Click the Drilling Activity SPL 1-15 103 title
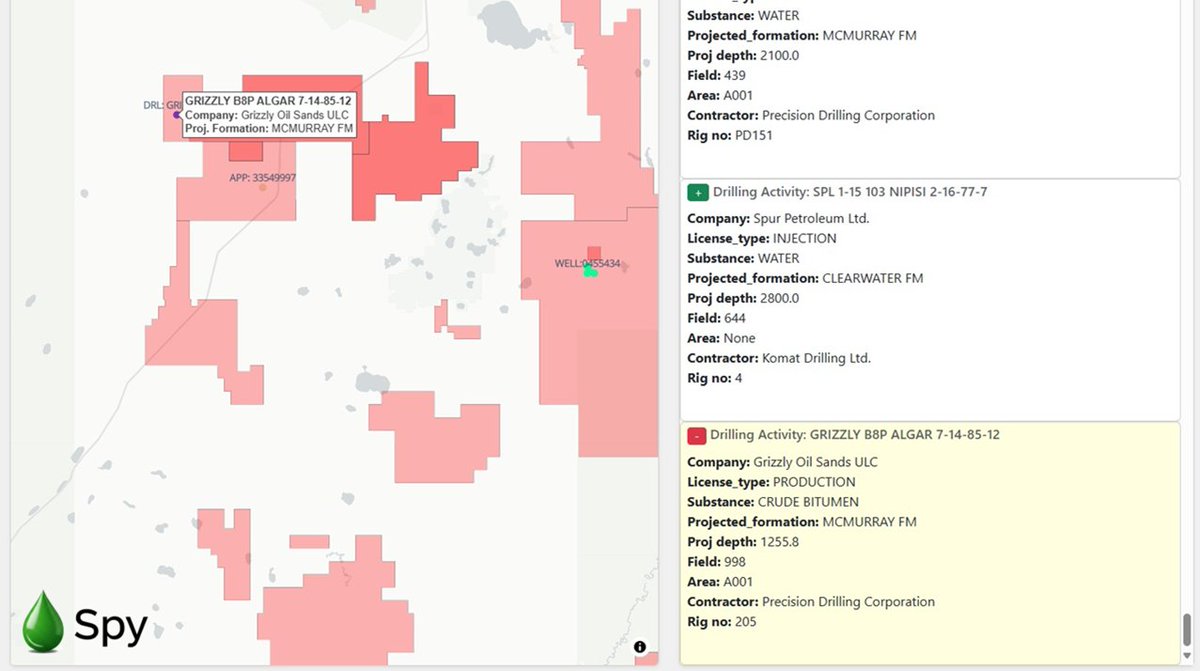 850,191
